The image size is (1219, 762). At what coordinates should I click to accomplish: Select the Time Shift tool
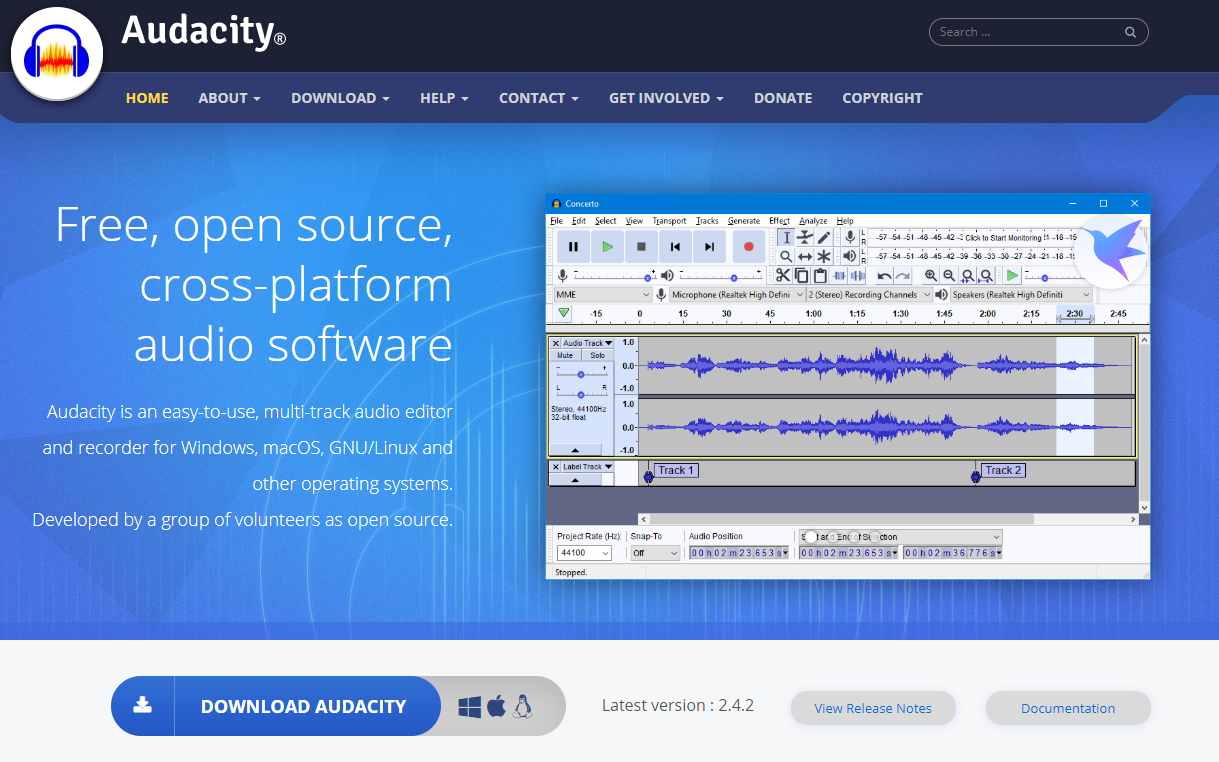pyautogui.click(x=805, y=256)
